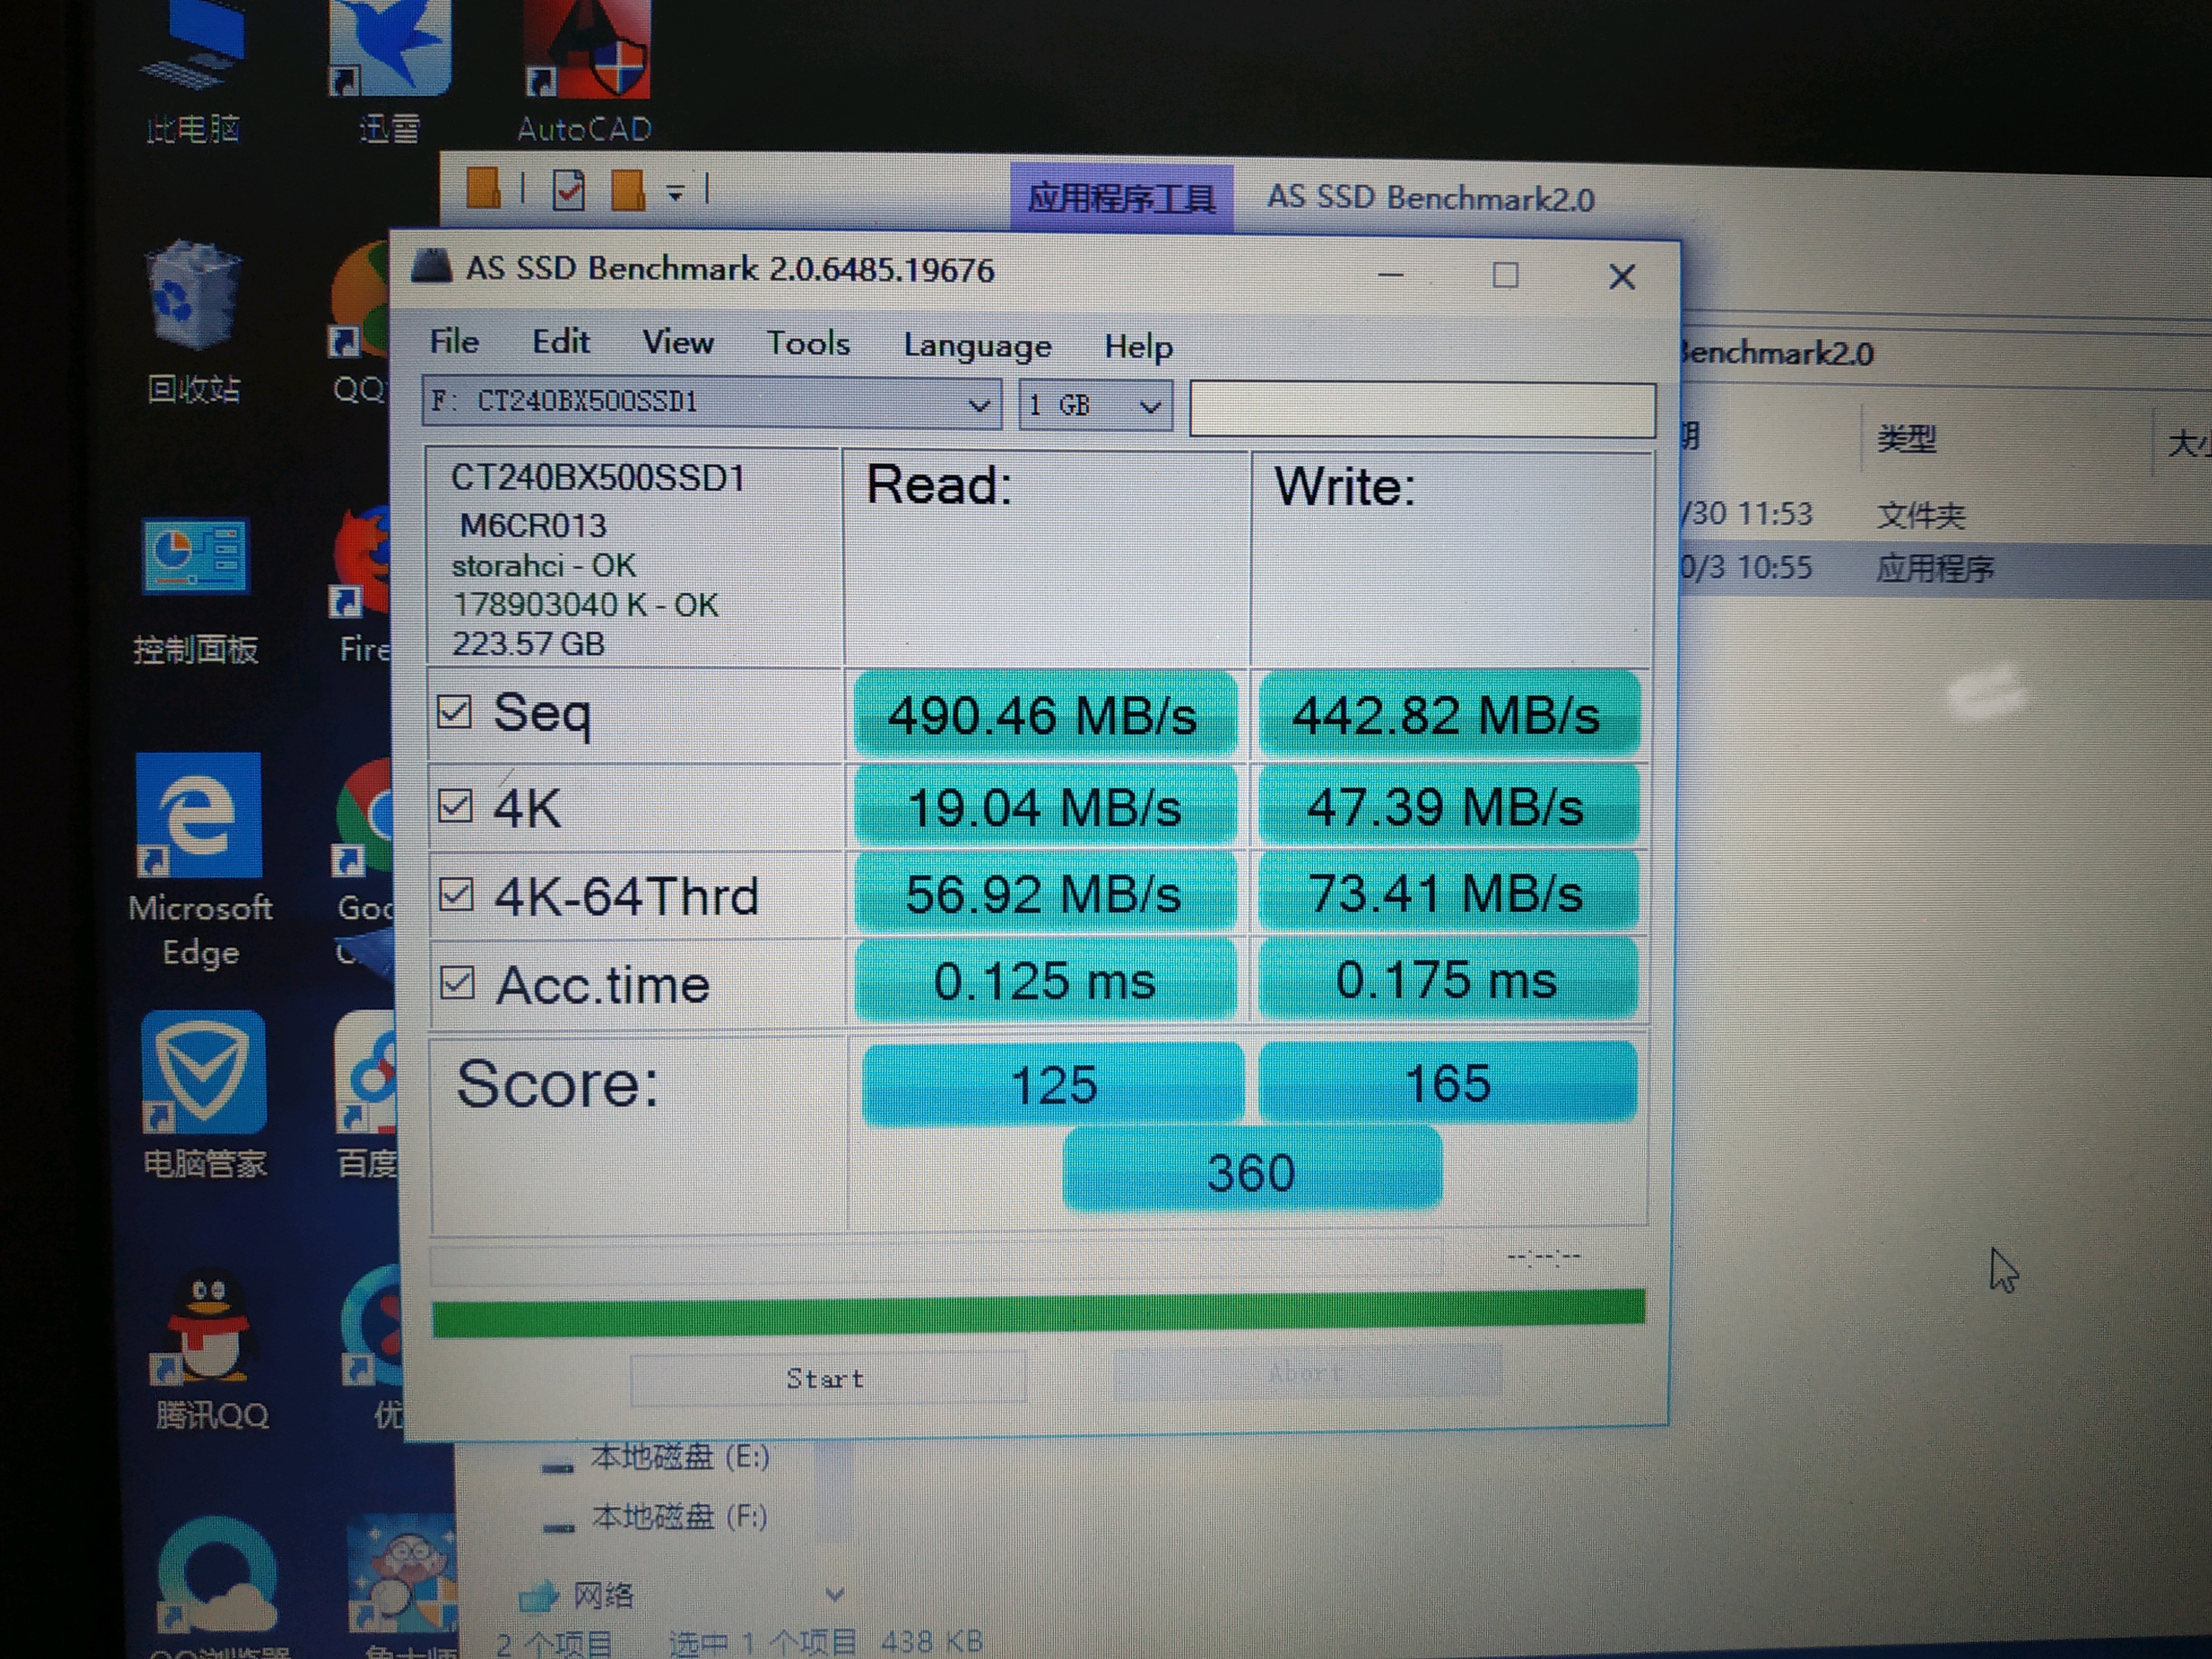
Task: Click the 4K-64Thrd write result 73.41 MB/s
Action: [1447, 892]
